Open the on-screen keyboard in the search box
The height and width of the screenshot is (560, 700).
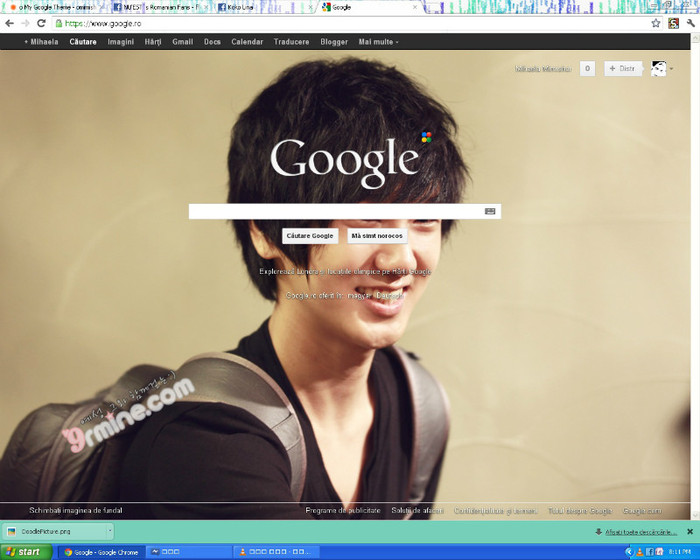point(490,211)
